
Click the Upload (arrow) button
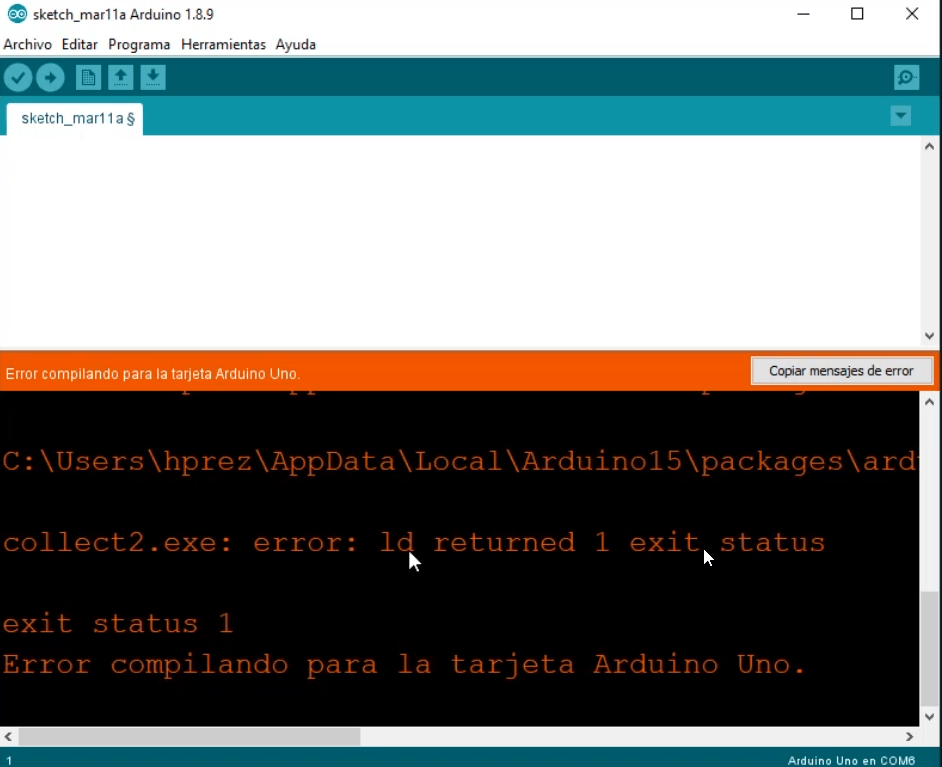[x=50, y=77]
